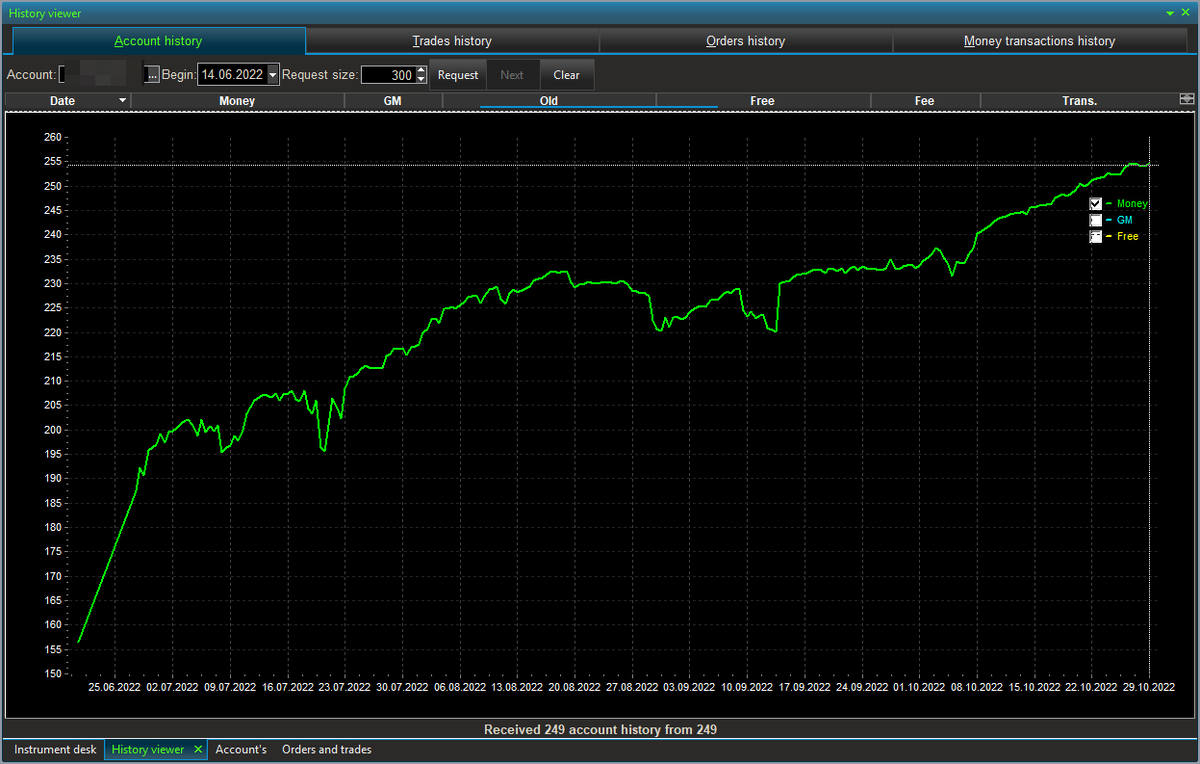Click x-axis date label 20.08.2022

(574, 688)
